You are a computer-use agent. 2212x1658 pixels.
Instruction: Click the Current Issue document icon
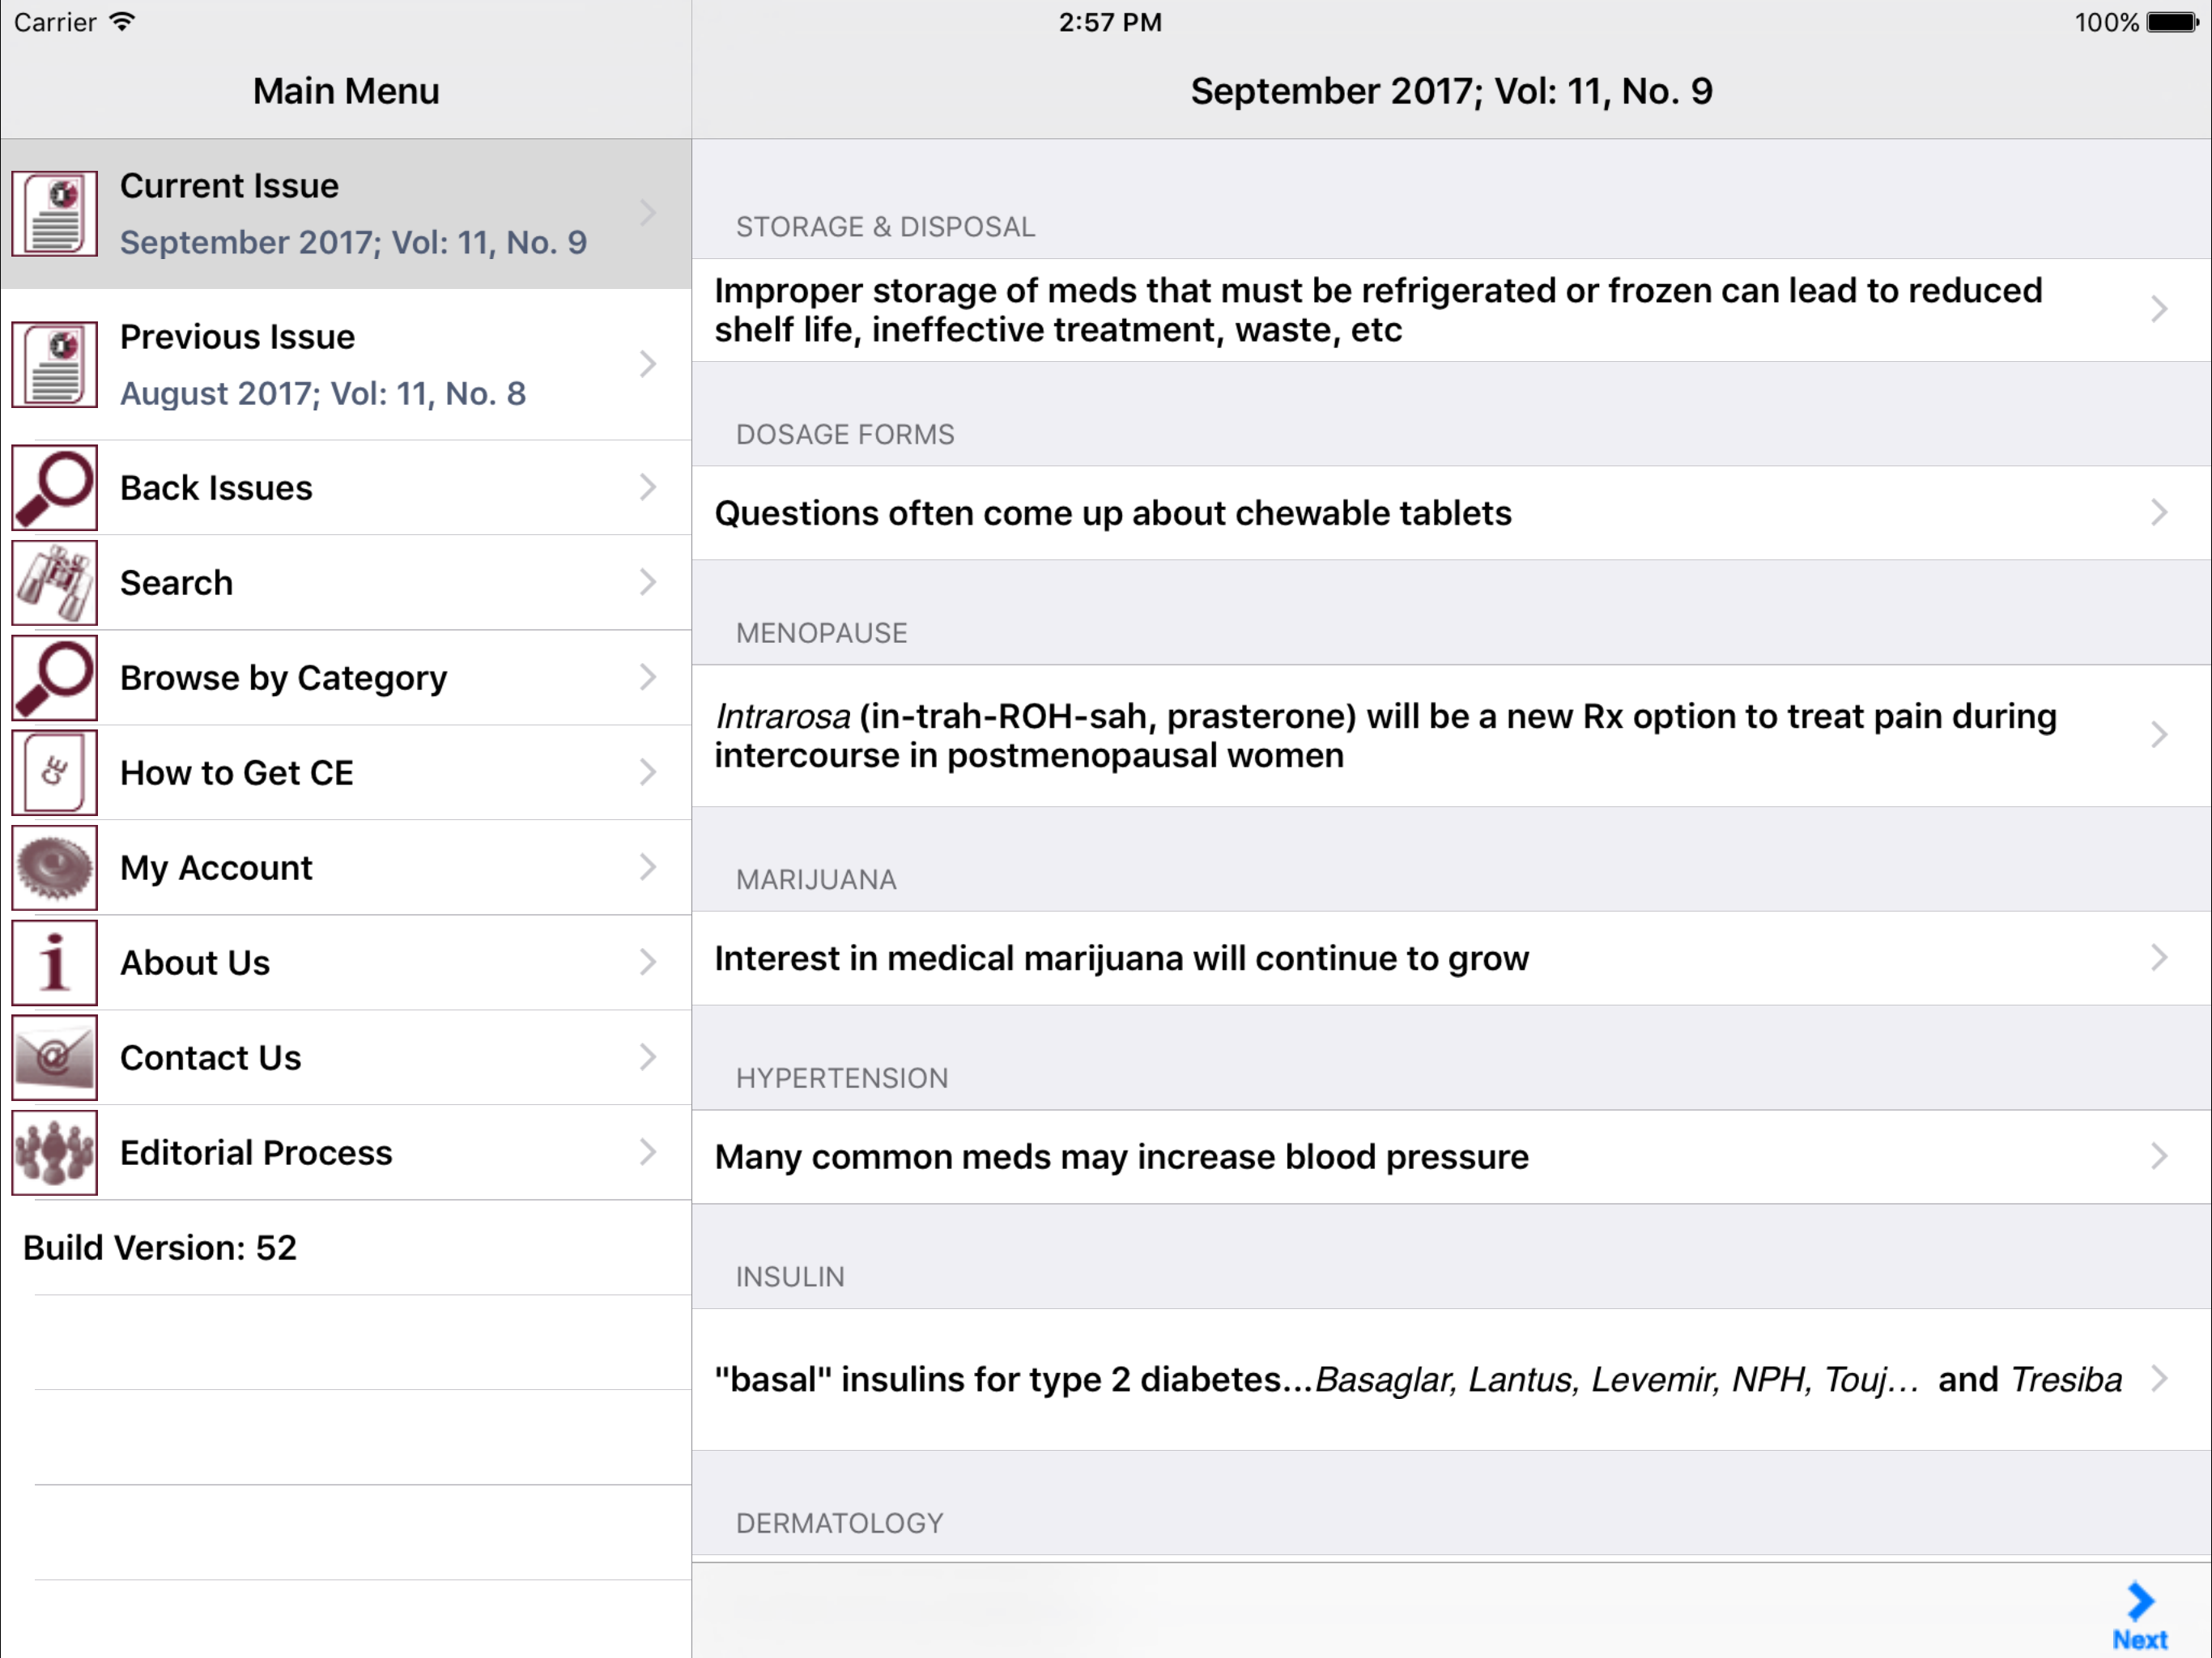click(x=55, y=214)
